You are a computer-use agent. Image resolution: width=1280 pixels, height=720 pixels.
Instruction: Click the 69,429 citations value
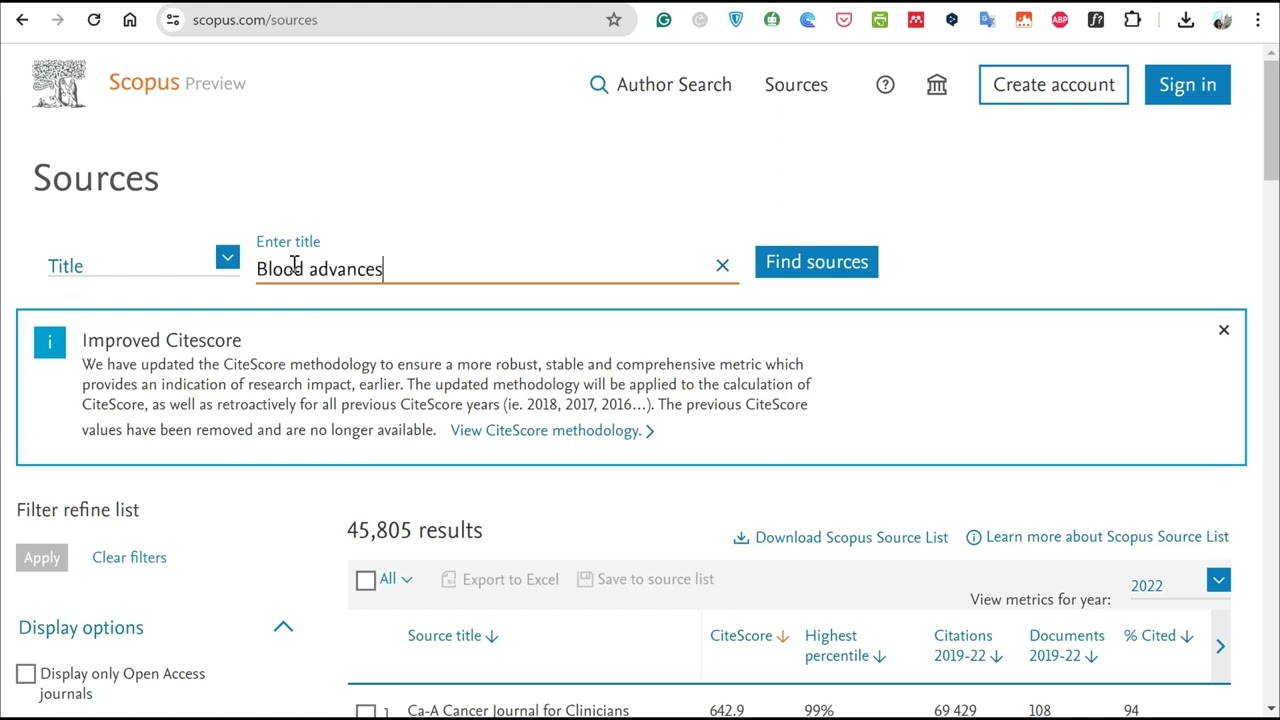pos(955,711)
